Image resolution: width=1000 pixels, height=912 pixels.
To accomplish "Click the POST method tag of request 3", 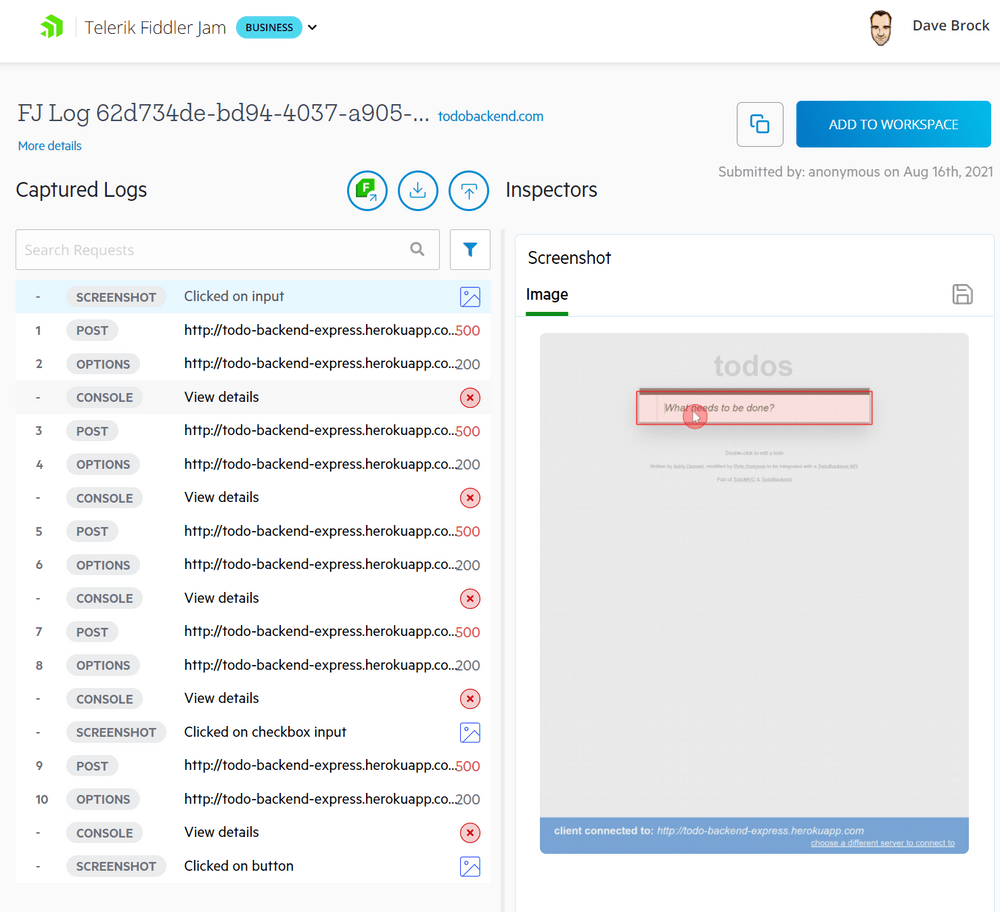I will pos(92,431).
